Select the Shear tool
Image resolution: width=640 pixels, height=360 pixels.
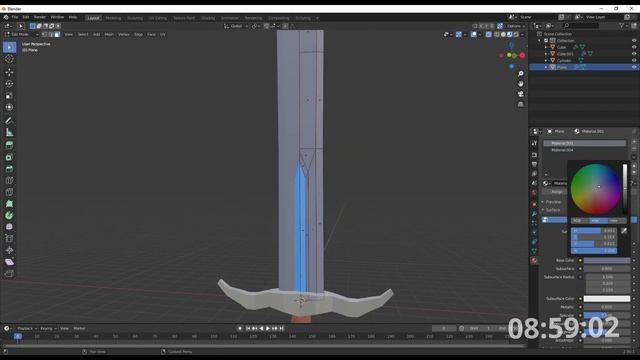coord(9,262)
